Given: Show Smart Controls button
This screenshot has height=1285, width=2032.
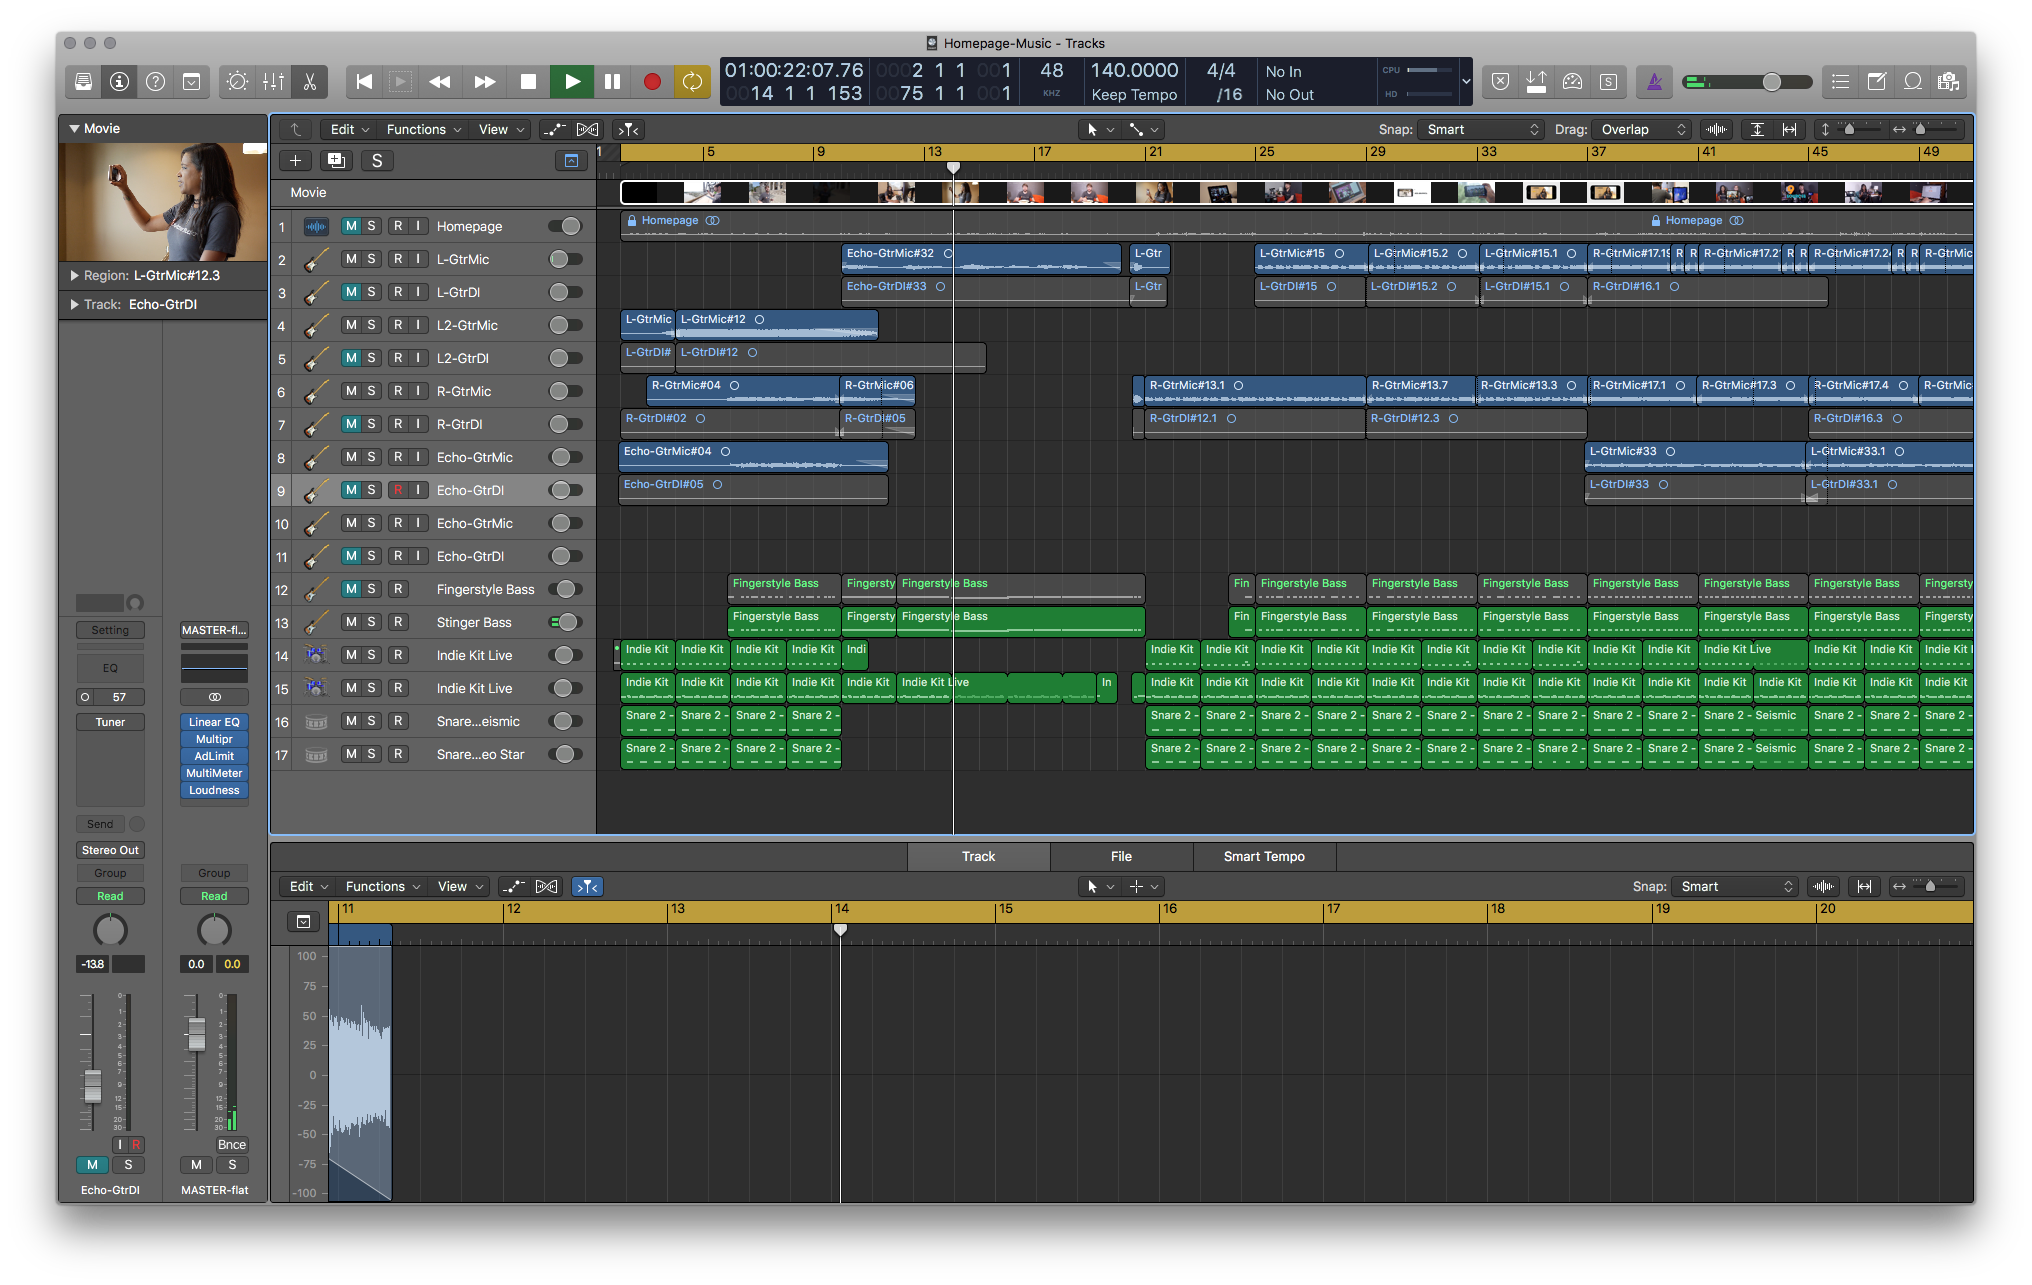Looking at the screenshot, I should coord(237,82).
